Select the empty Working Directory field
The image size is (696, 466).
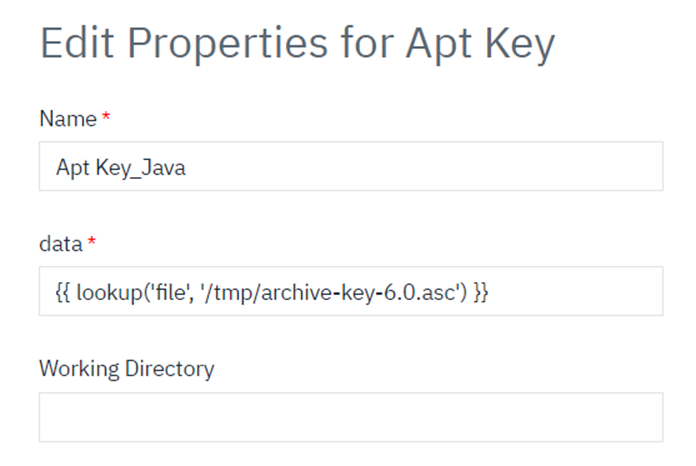click(350, 417)
